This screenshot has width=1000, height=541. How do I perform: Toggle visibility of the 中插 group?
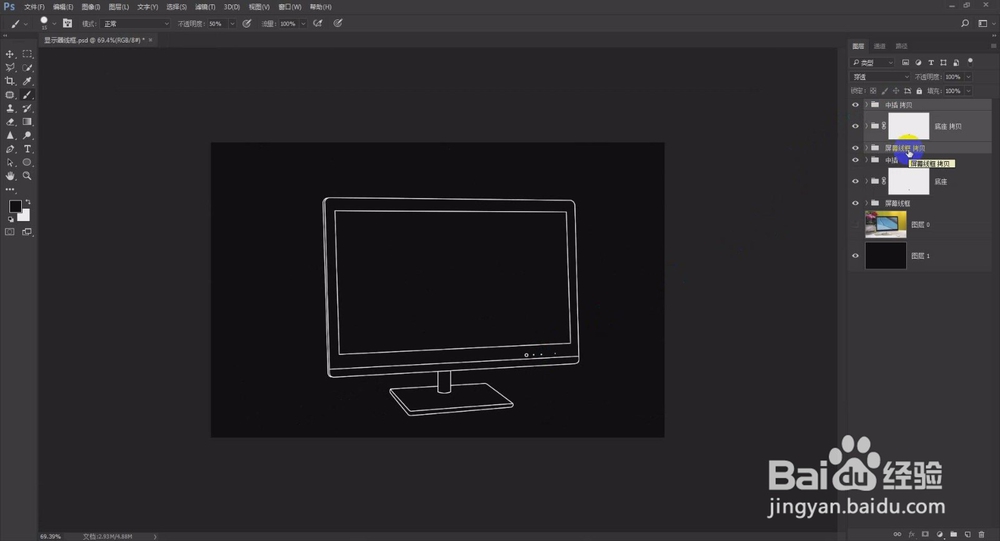855,160
